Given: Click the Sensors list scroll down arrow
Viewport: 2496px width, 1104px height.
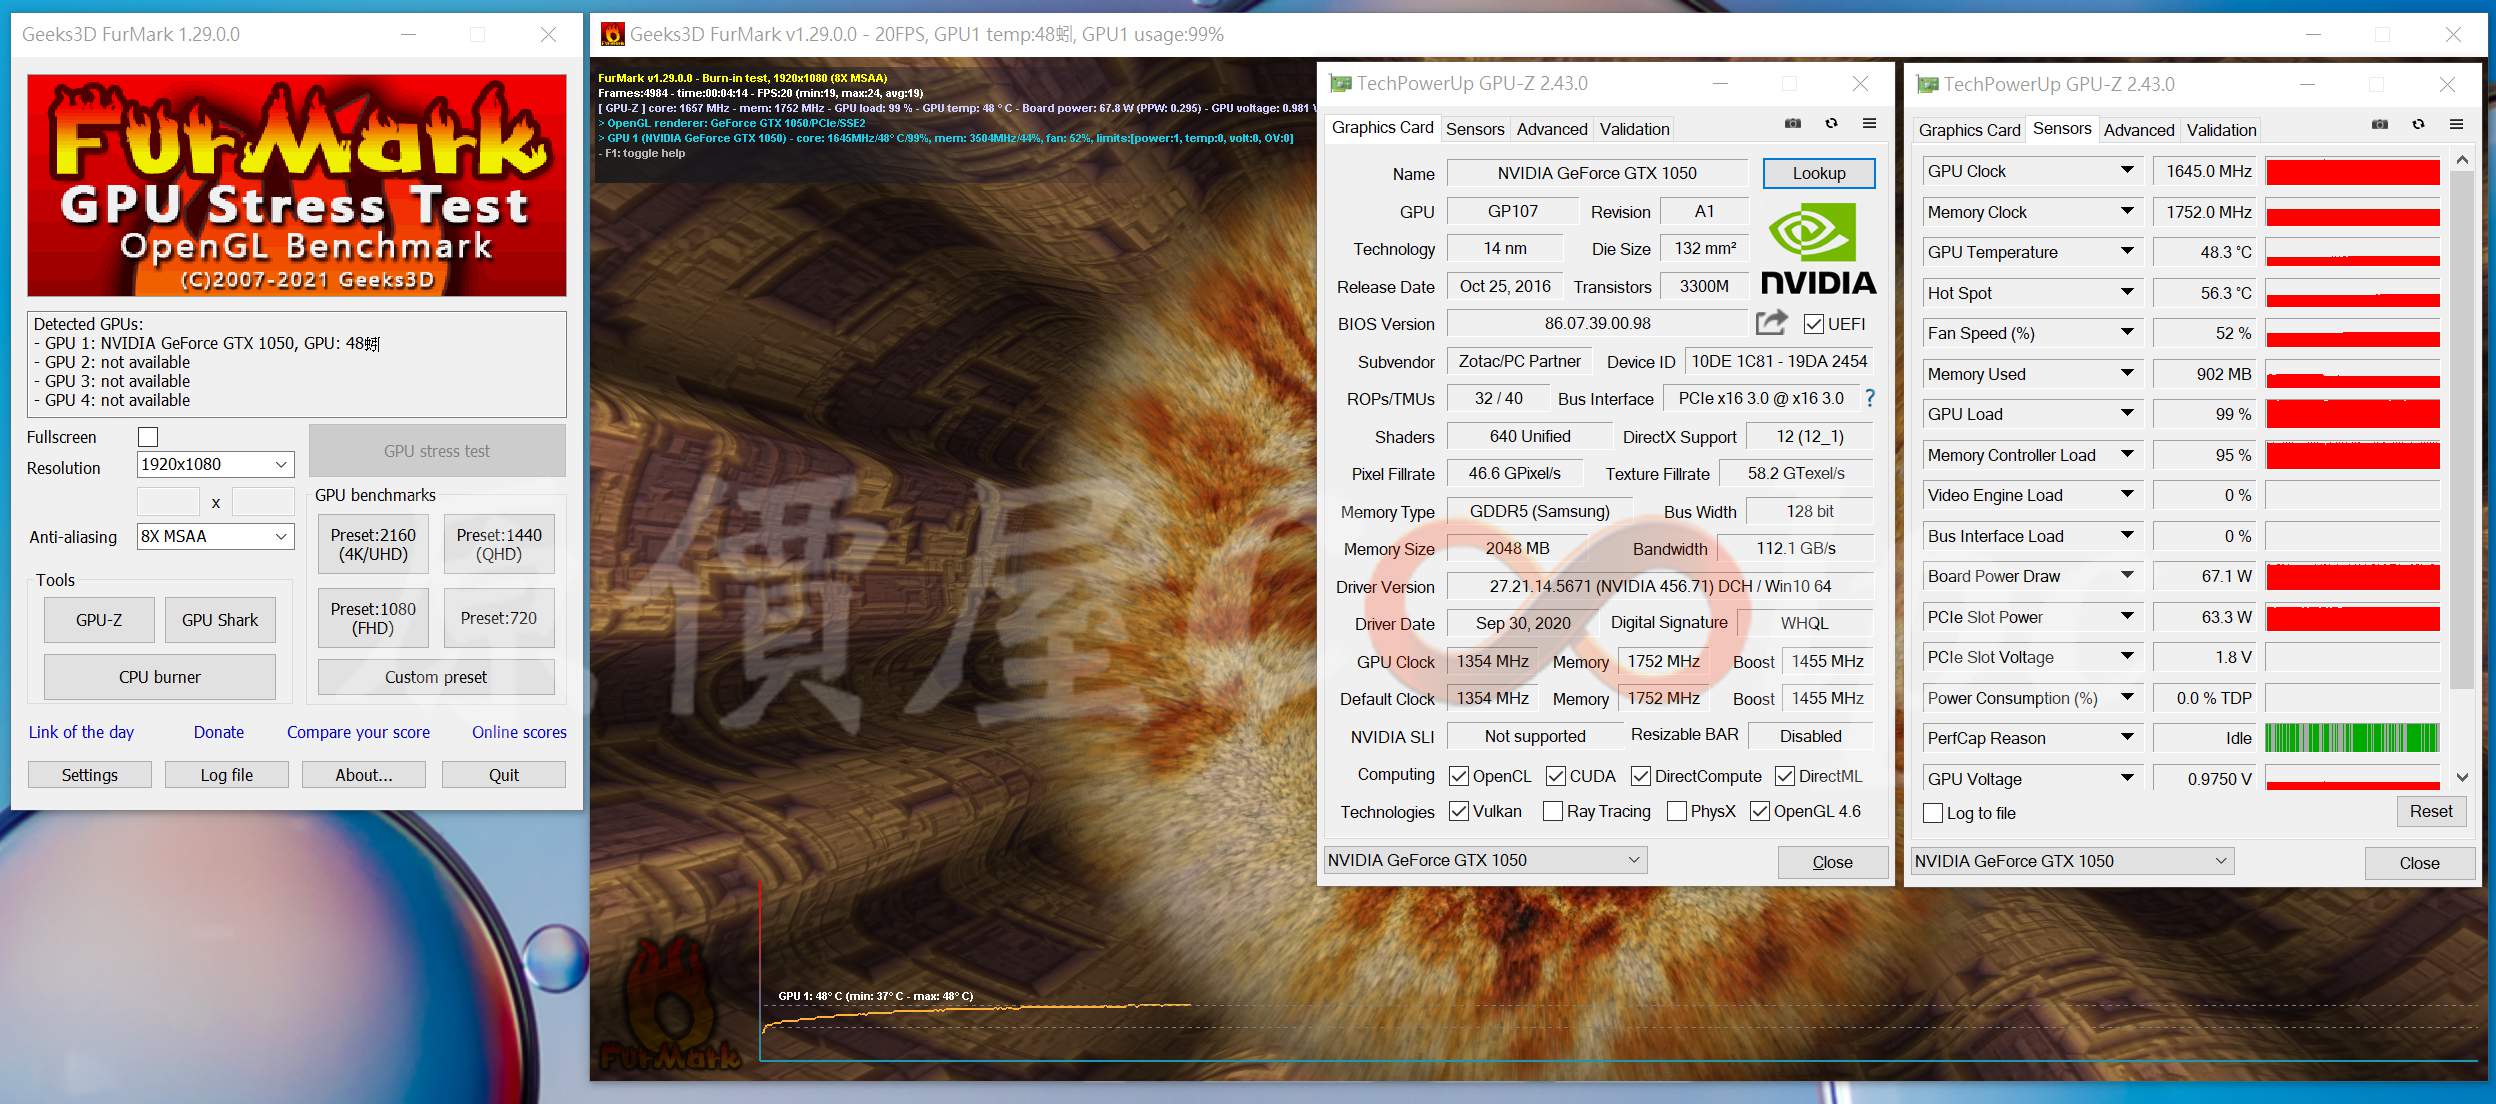Looking at the screenshot, I should click(x=2462, y=777).
